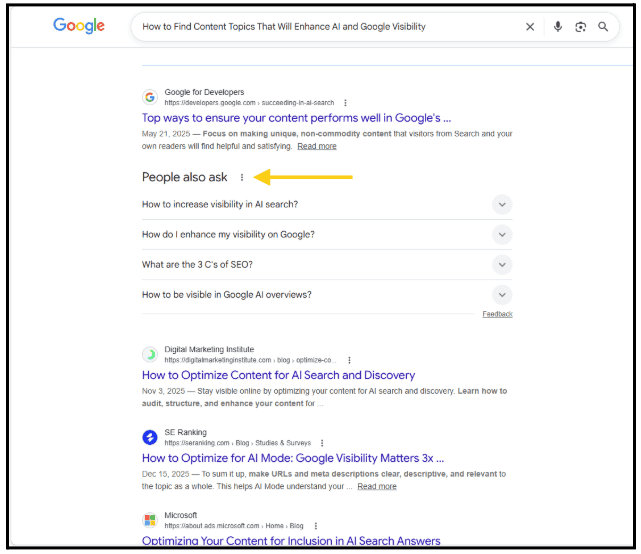The image size is (641, 554).
Task: Click the 'People also ask' heading
Action: point(184,177)
